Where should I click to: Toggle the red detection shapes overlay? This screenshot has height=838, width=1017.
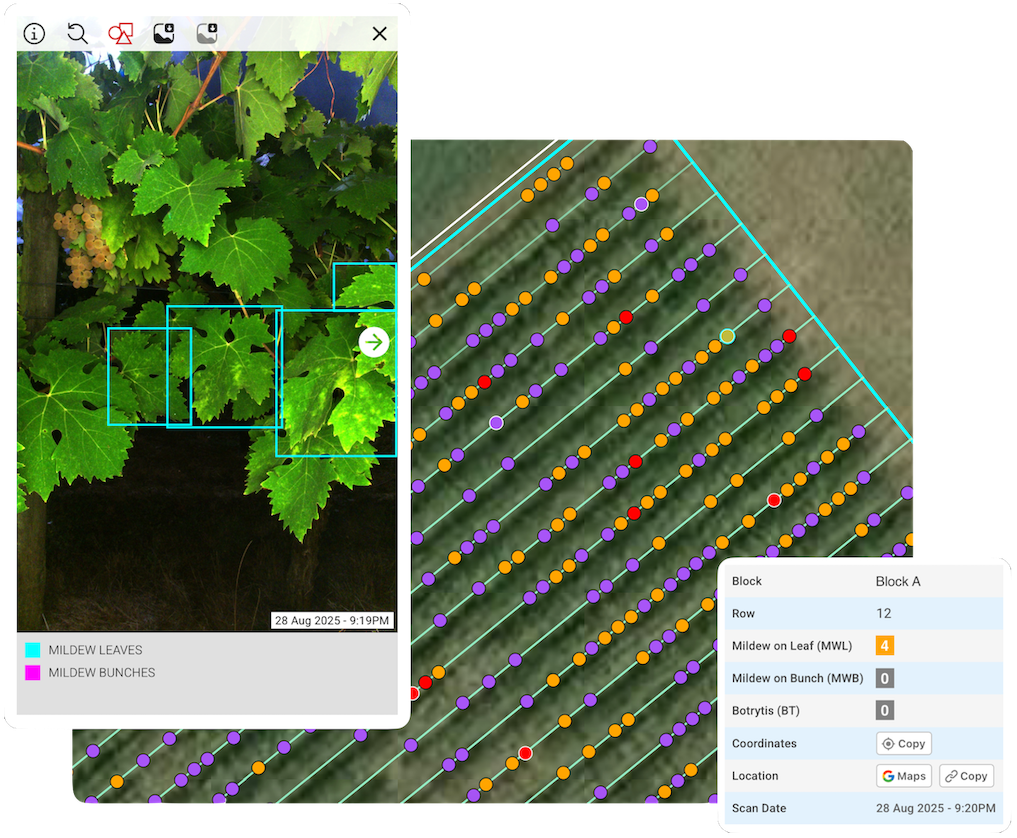tap(120, 33)
